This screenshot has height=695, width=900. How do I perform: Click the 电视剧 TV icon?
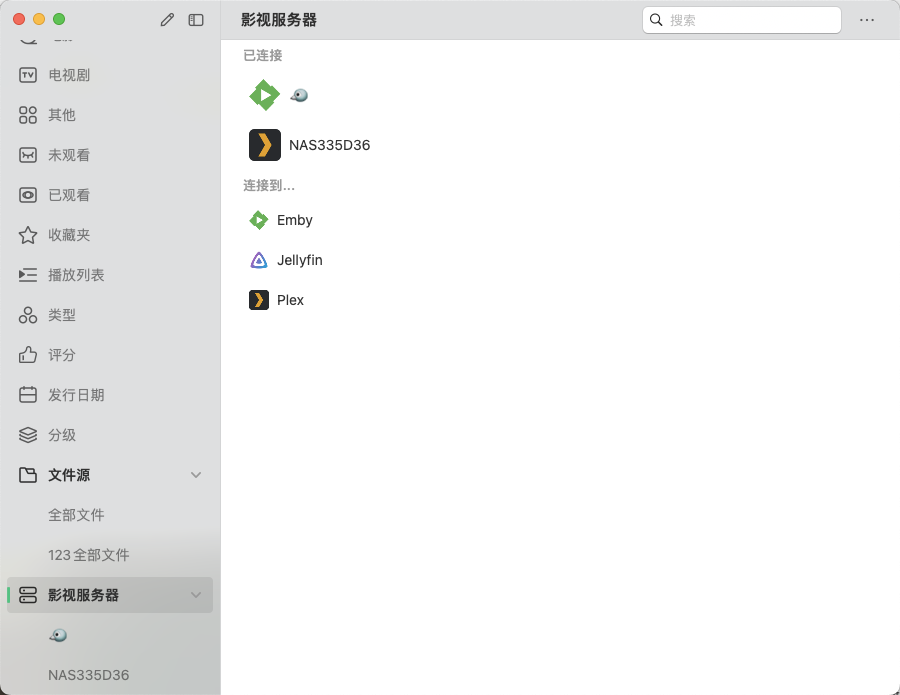28,75
